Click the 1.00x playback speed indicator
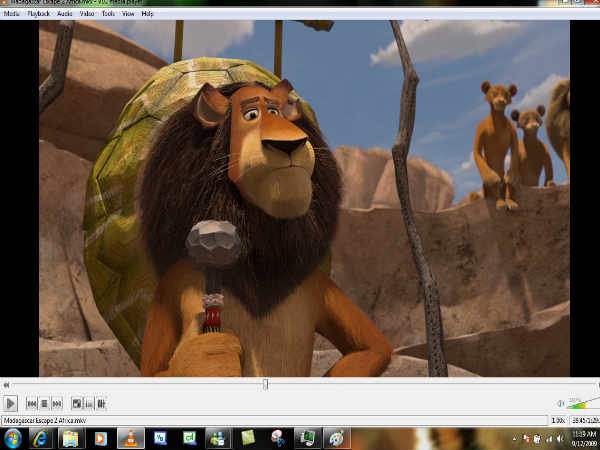Screen dimensions: 600x450 (557, 420)
